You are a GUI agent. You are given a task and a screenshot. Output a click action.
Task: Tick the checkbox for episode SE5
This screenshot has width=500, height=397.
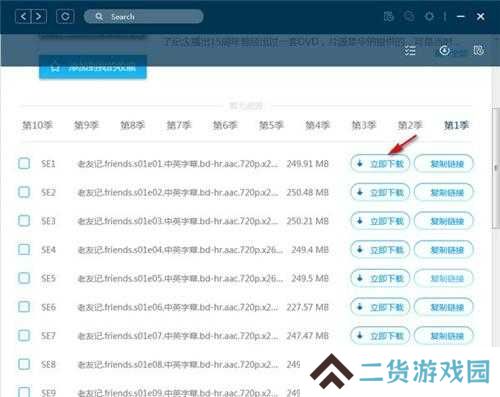tap(24, 278)
